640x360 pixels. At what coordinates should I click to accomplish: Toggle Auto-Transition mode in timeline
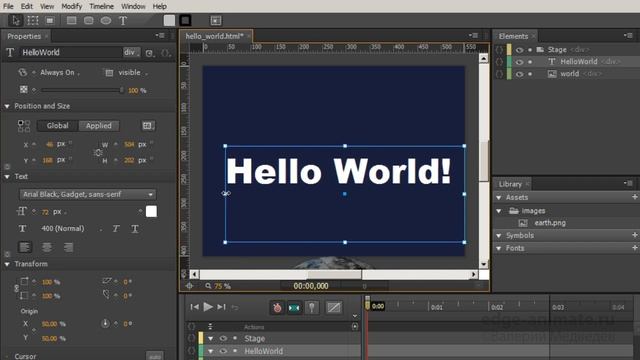tap(294, 307)
